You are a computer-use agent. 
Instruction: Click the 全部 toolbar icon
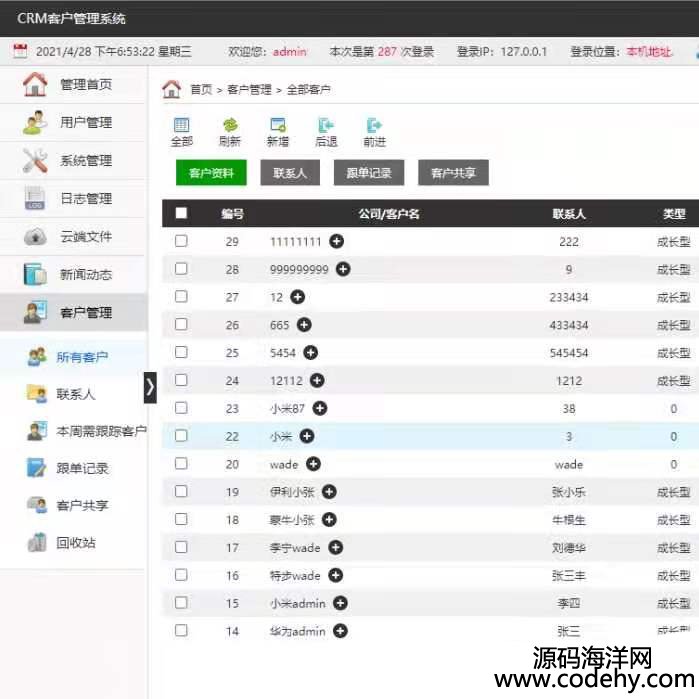tap(181, 125)
